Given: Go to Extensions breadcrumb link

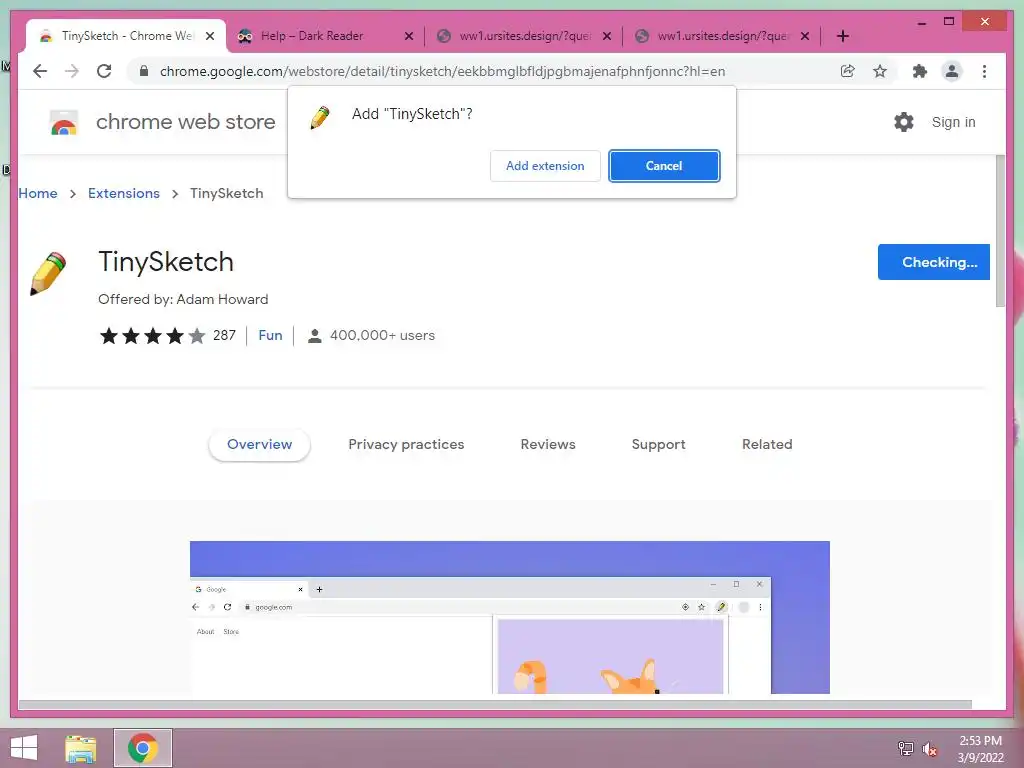Looking at the screenshot, I should click(x=123, y=193).
